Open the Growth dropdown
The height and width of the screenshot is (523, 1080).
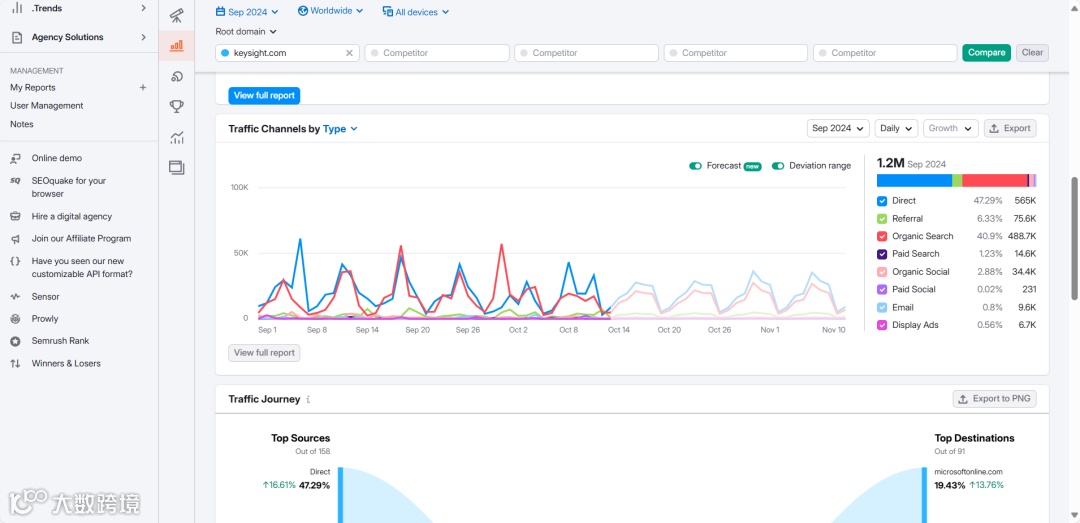pos(951,128)
